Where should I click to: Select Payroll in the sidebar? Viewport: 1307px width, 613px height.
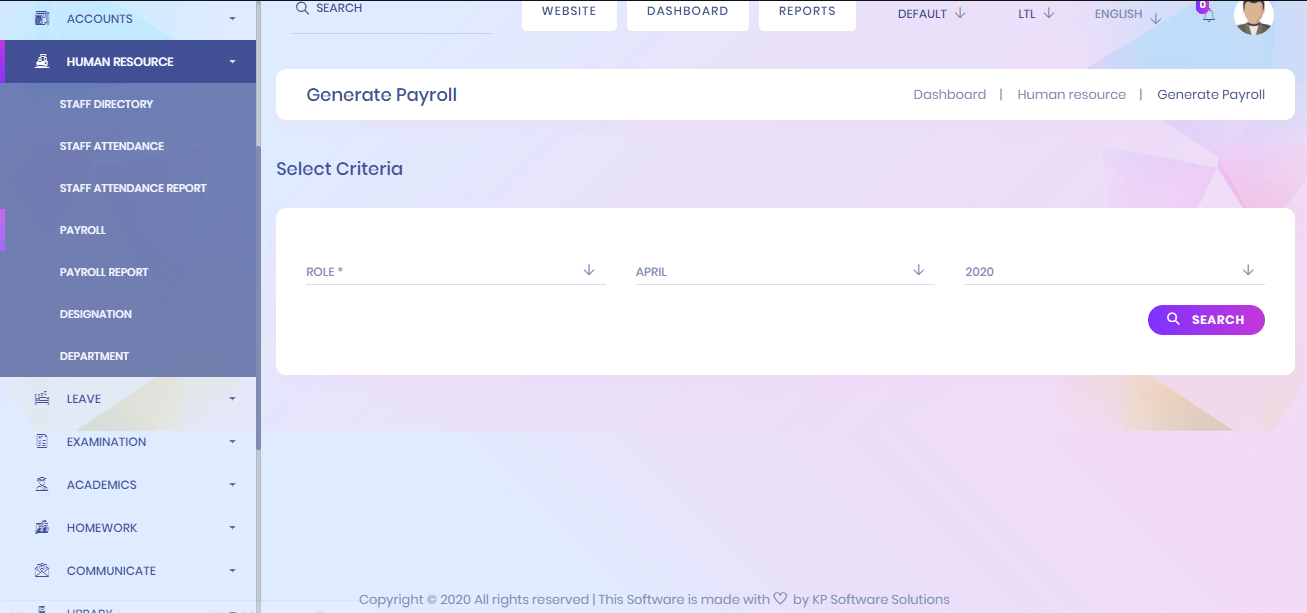[83, 230]
